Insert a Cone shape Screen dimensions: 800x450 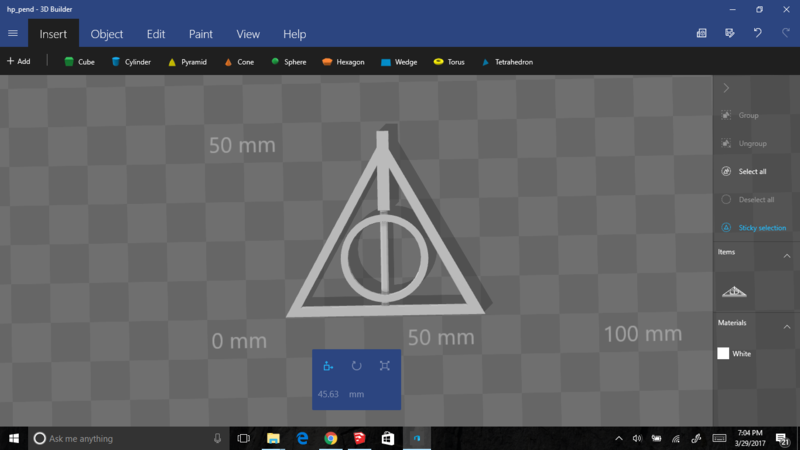239,62
